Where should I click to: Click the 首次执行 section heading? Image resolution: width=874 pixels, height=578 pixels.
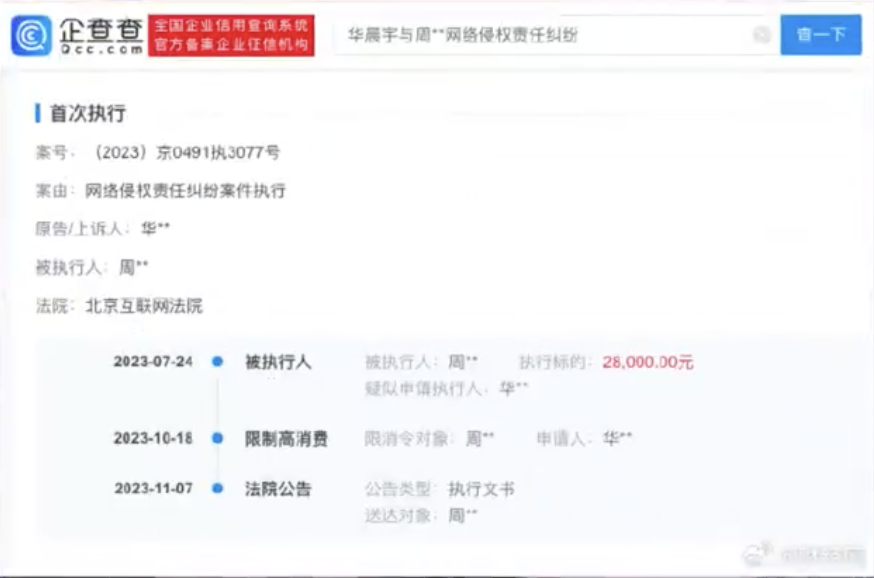coord(88,113)
